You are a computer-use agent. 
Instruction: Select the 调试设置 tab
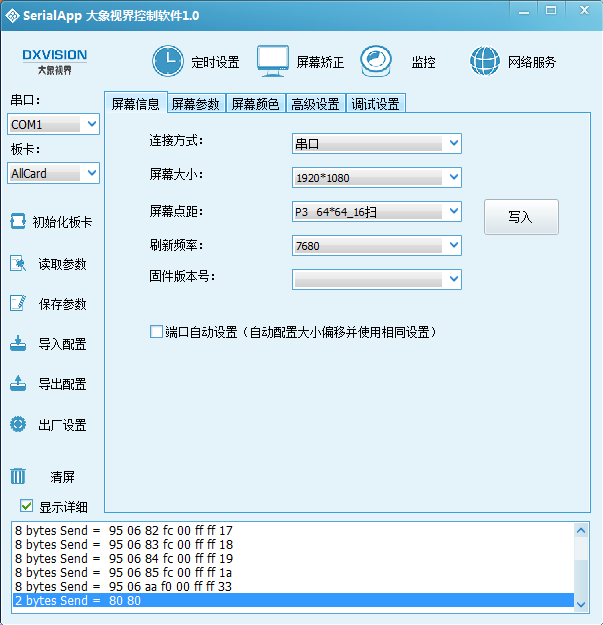coord(376,104)
